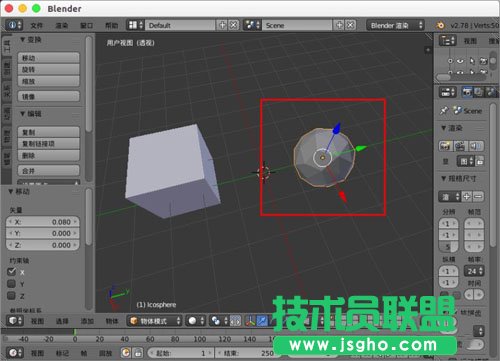The height and width of the screenshot is (361, 500).
Task: Add a render preset with plus button
Action: [467, 197]
